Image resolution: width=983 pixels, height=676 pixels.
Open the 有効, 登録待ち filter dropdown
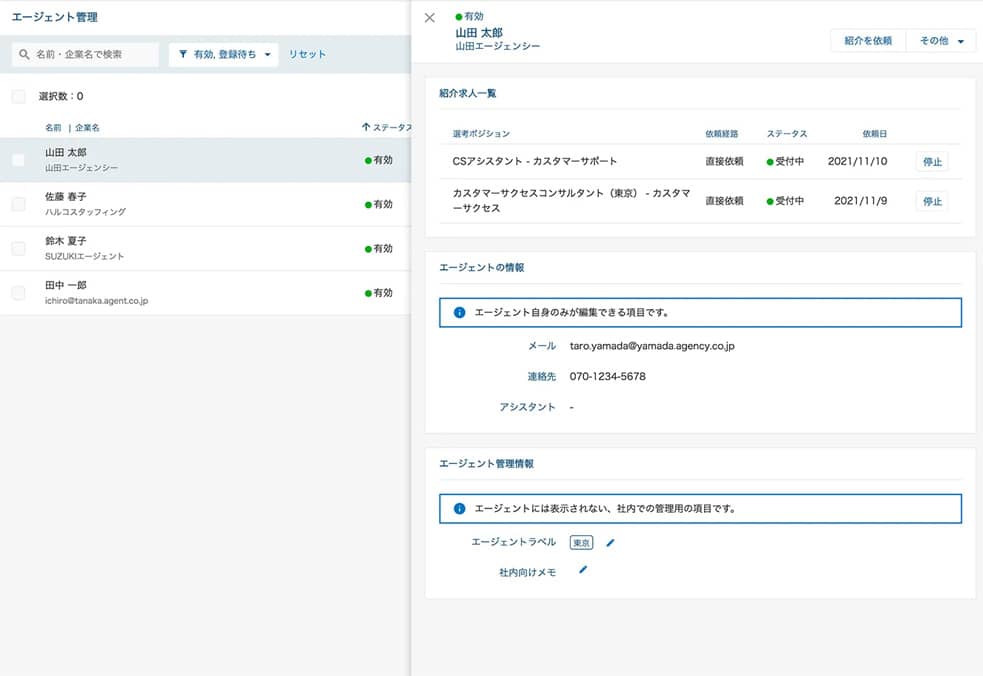224,54
